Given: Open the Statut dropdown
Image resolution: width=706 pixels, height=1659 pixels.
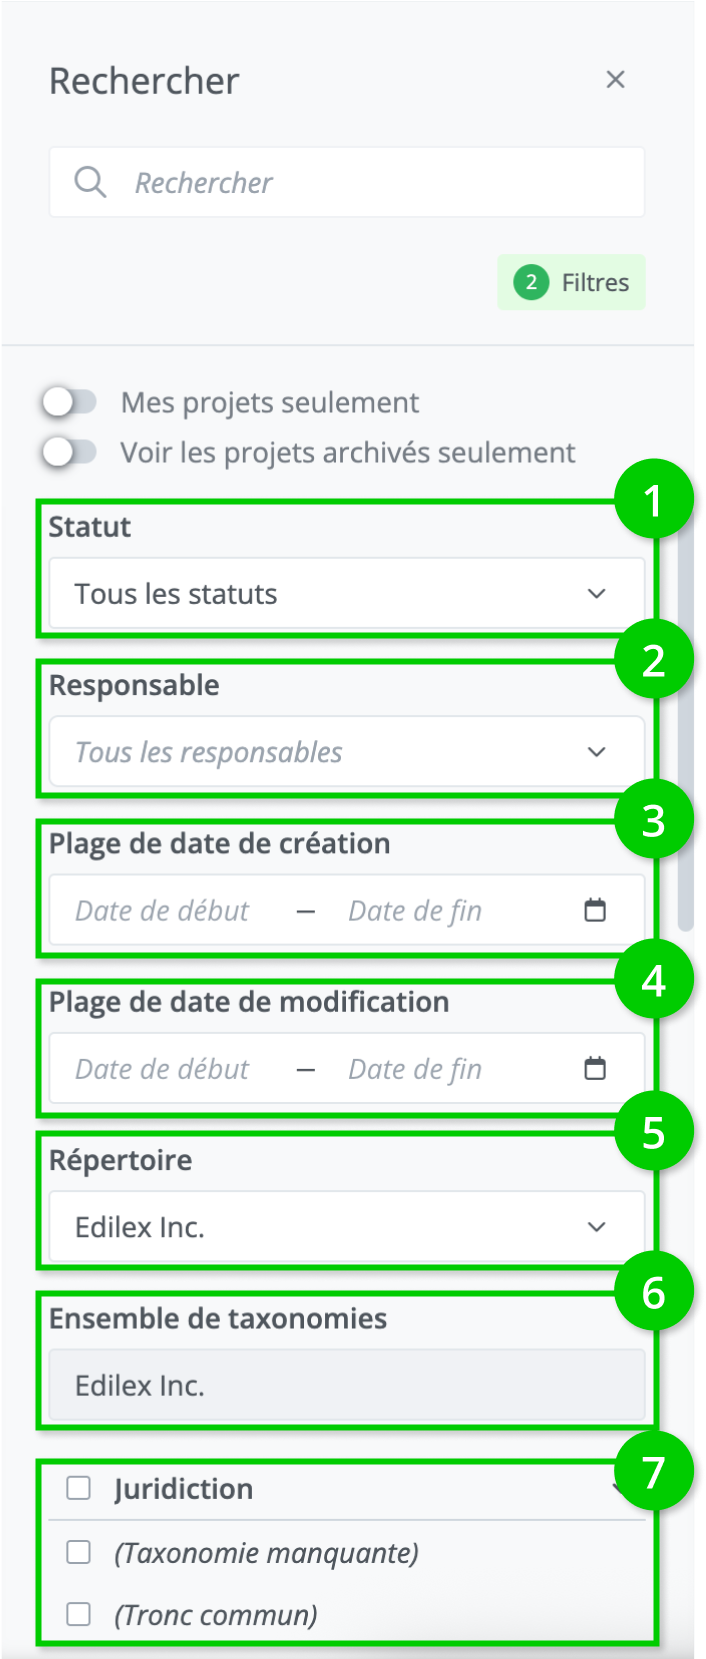Looking at the screenshot, I should tap(346, 594).
